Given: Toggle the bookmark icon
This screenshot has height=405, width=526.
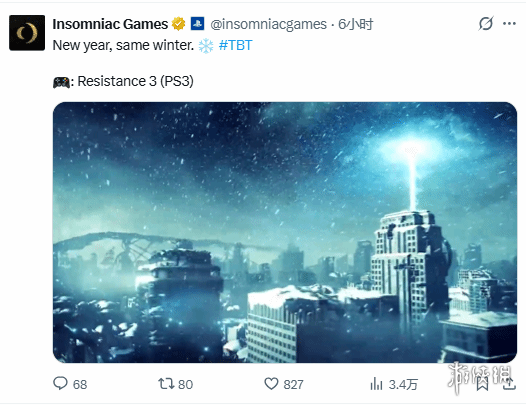Looking at the screenshot, I should (x=482, y=384).
